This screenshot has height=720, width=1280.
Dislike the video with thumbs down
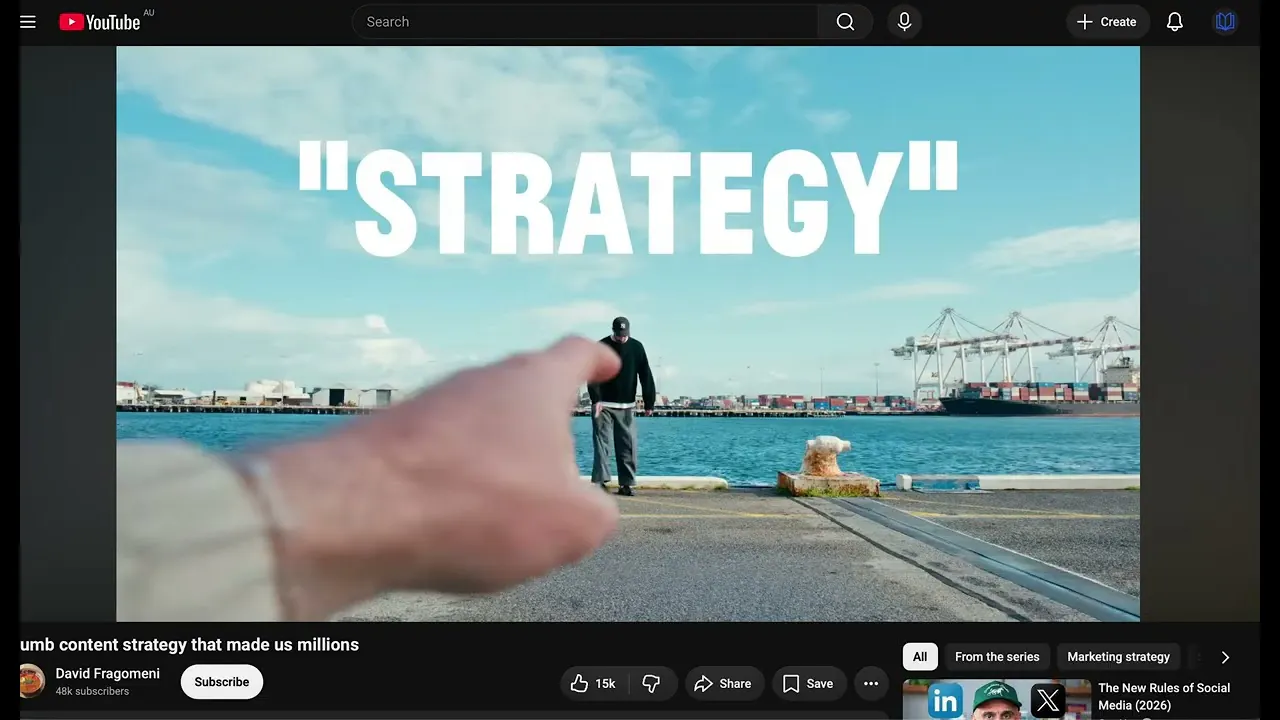(652, 684)
